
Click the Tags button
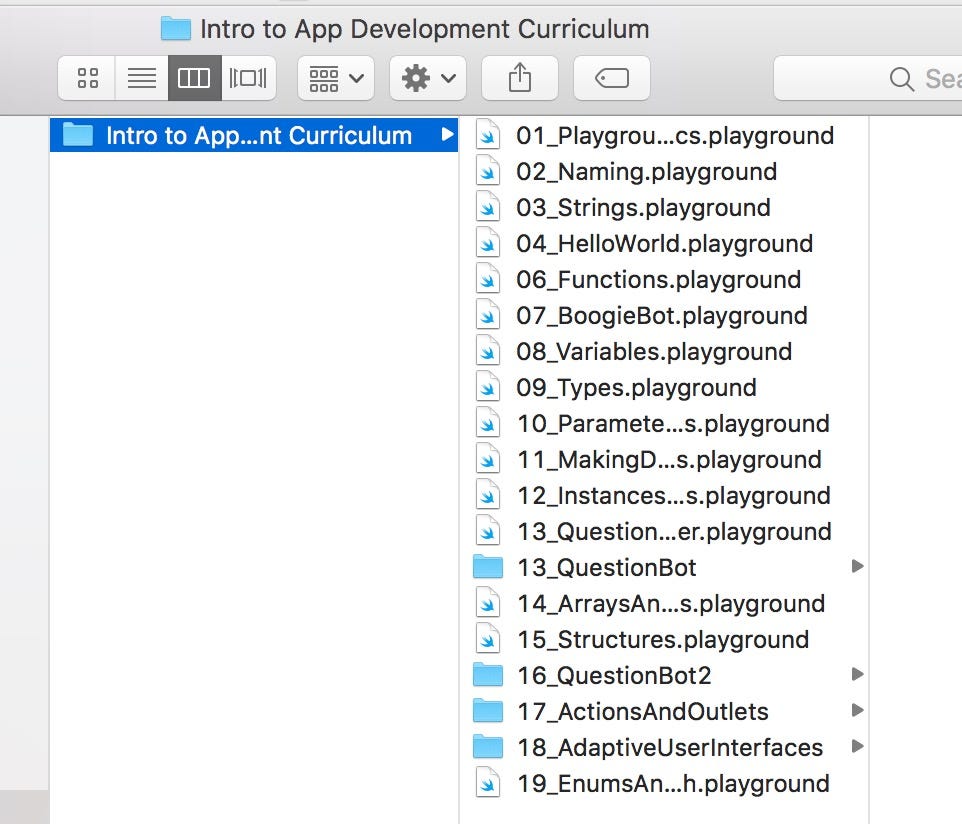611,77
